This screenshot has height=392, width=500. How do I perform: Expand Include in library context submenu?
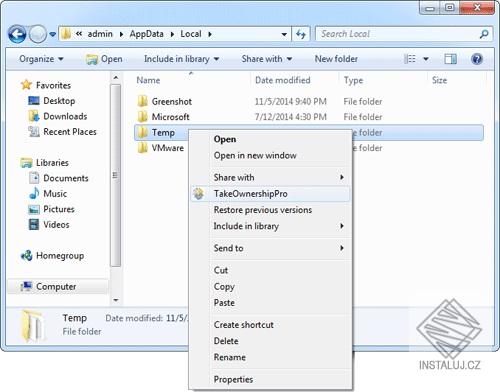271,226
